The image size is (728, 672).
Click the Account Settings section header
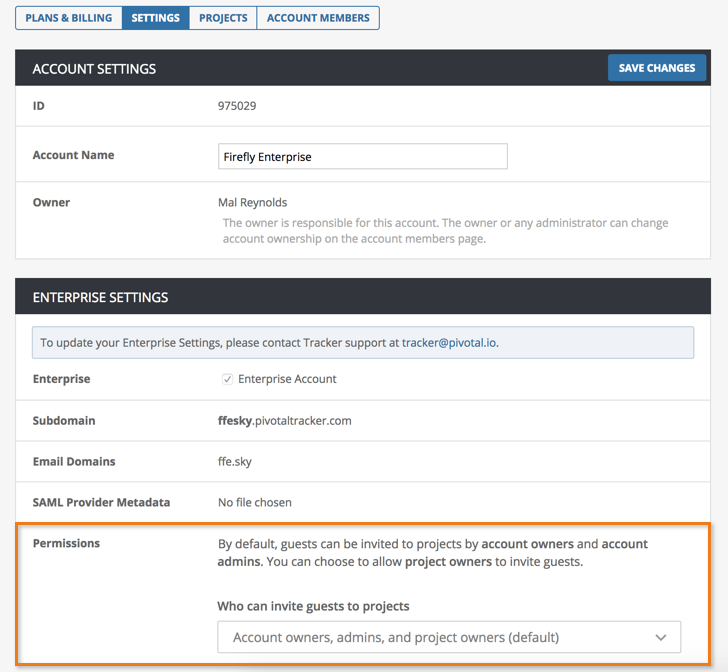(x=94, y=69)
